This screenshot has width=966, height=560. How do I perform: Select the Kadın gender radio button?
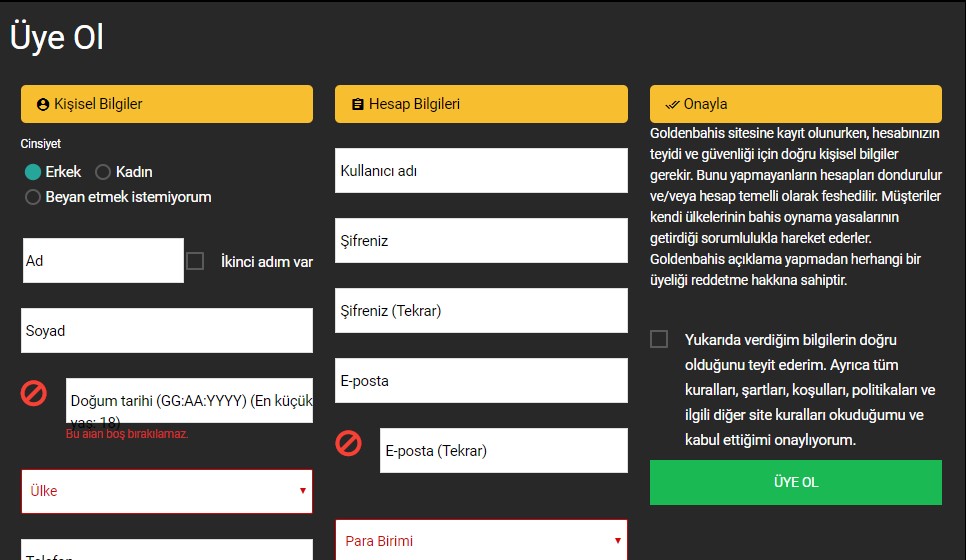tap(103, 172)
